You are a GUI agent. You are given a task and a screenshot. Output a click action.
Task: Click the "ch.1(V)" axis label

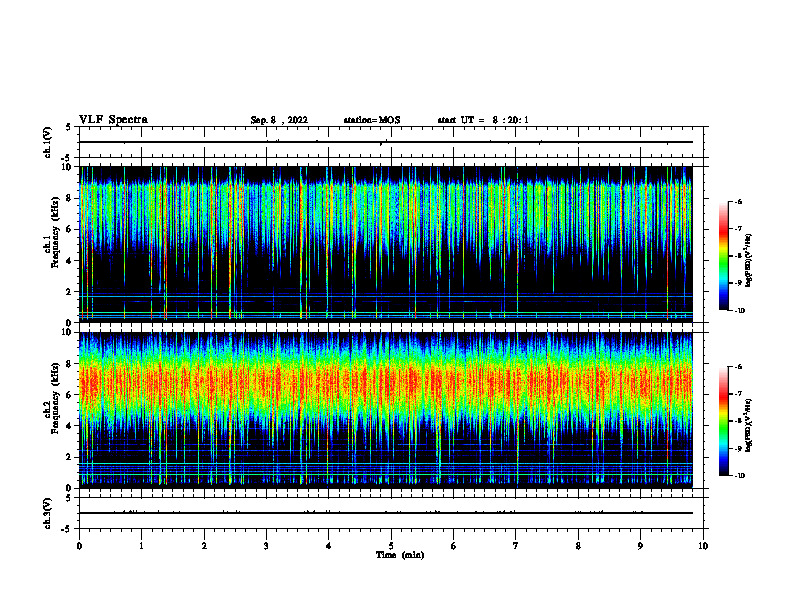coord(48,142)
